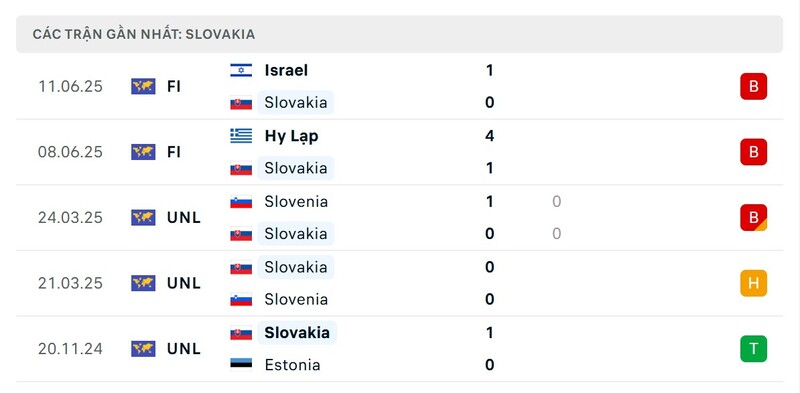Click world map icon for 20.11.24 UNL match
800x393 pixels.
[x=143, y=349]
